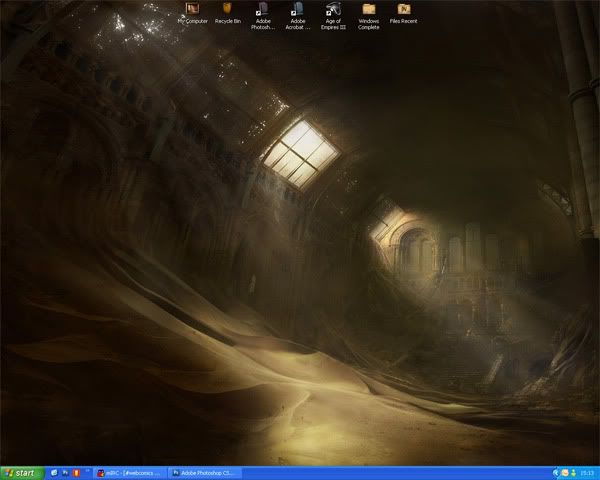
Task: Click the Age of Empires III shortcut
Action: [x=333, y=10]
